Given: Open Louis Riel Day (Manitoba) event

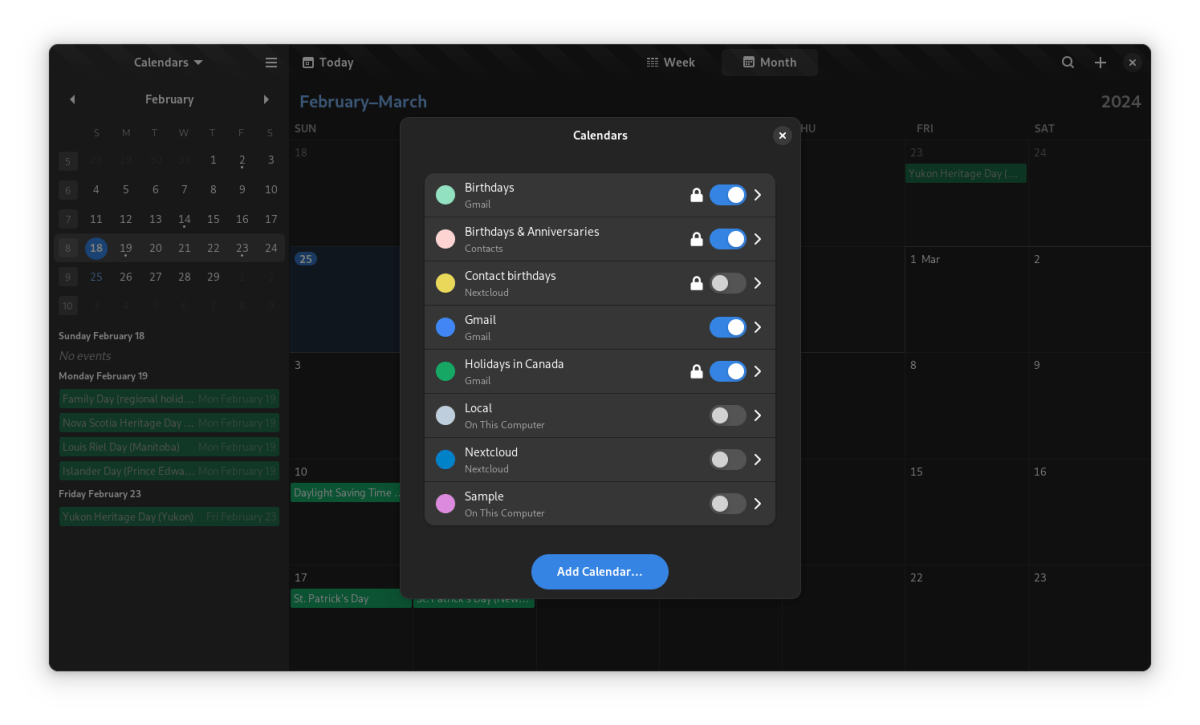Looking at the screenshot, I should (169, 447).
